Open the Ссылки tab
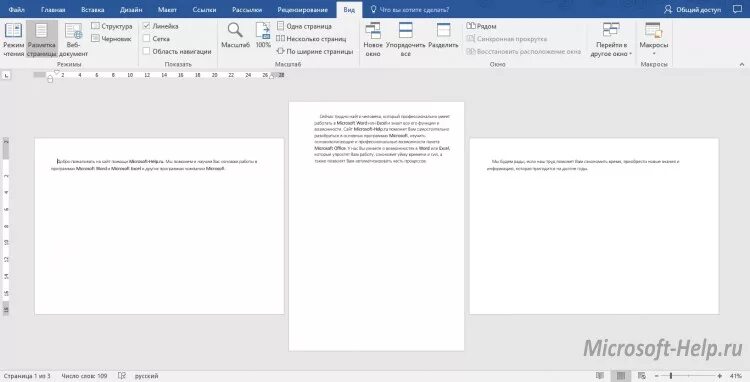This screenshot has height=382, width=750. (204, 10)
